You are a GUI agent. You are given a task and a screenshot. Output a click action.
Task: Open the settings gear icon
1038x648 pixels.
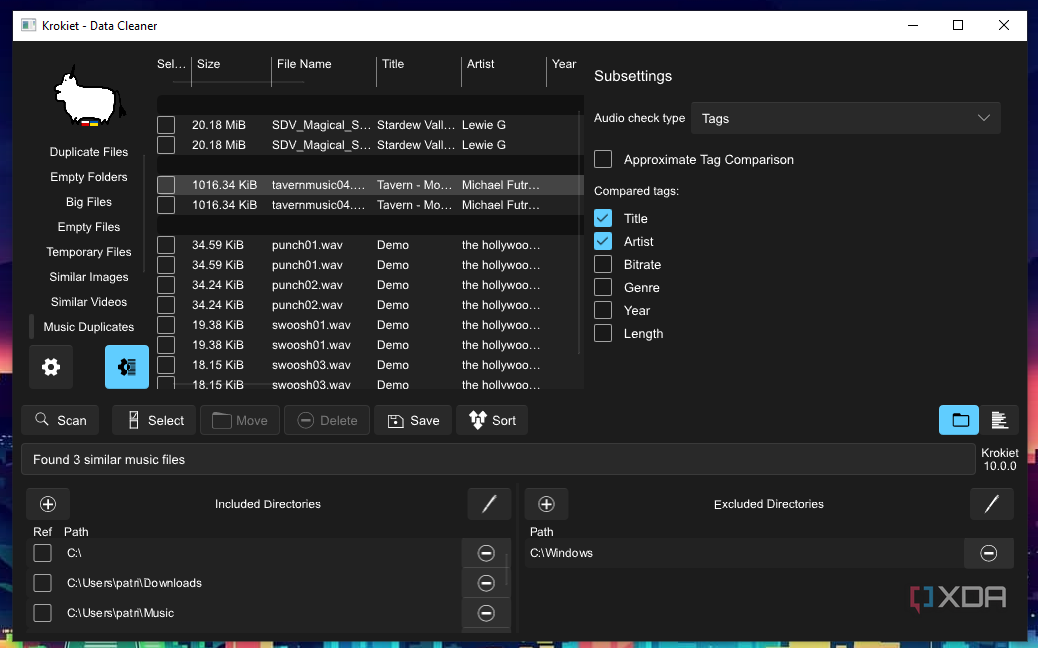(51, 367)
